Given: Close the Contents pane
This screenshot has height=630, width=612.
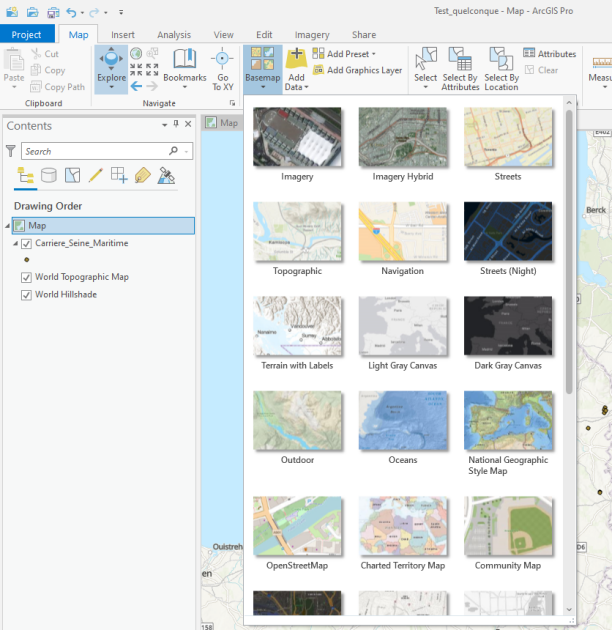Looking at the screenshot, I should pos(188,124).
